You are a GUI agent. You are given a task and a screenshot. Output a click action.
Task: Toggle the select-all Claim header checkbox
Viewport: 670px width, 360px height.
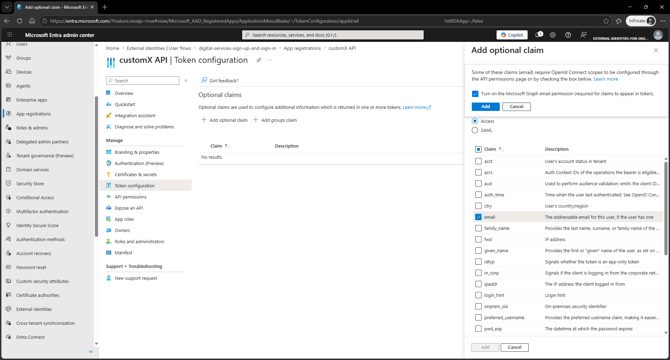pyautogui.click(x=479, y=149)
